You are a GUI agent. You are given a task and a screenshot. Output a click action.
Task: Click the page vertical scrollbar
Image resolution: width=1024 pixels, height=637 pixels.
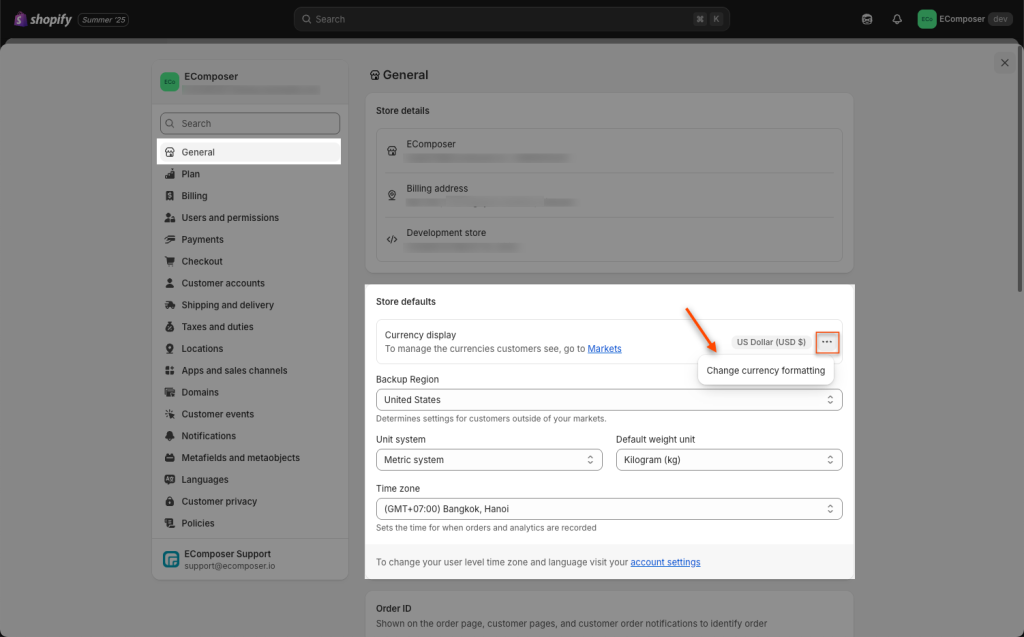point(1020,170)
